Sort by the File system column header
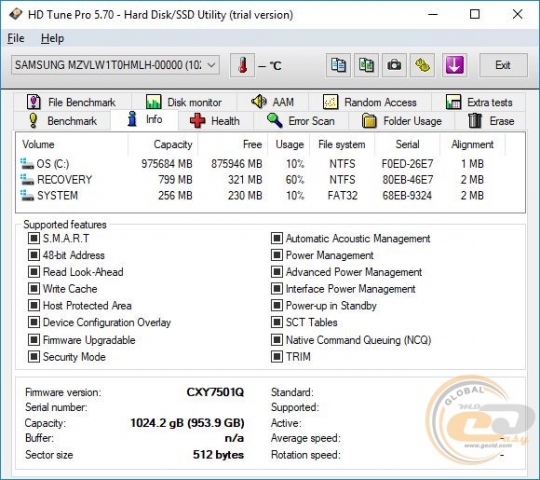The height and width of the screenshot is (480, 540). (x=342, y=144)
